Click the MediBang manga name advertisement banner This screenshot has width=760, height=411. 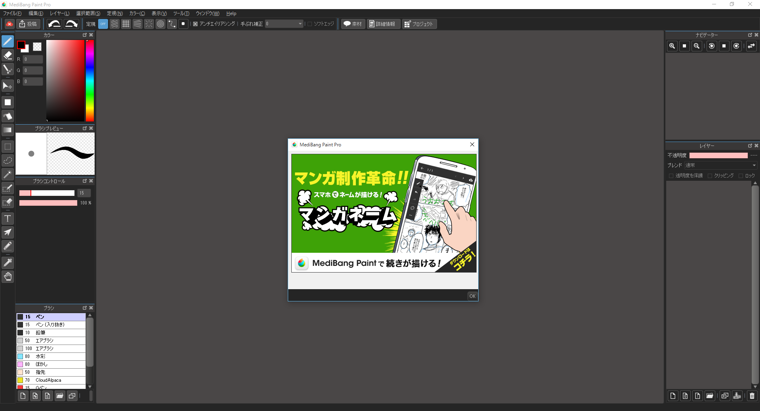click(384, 213)
